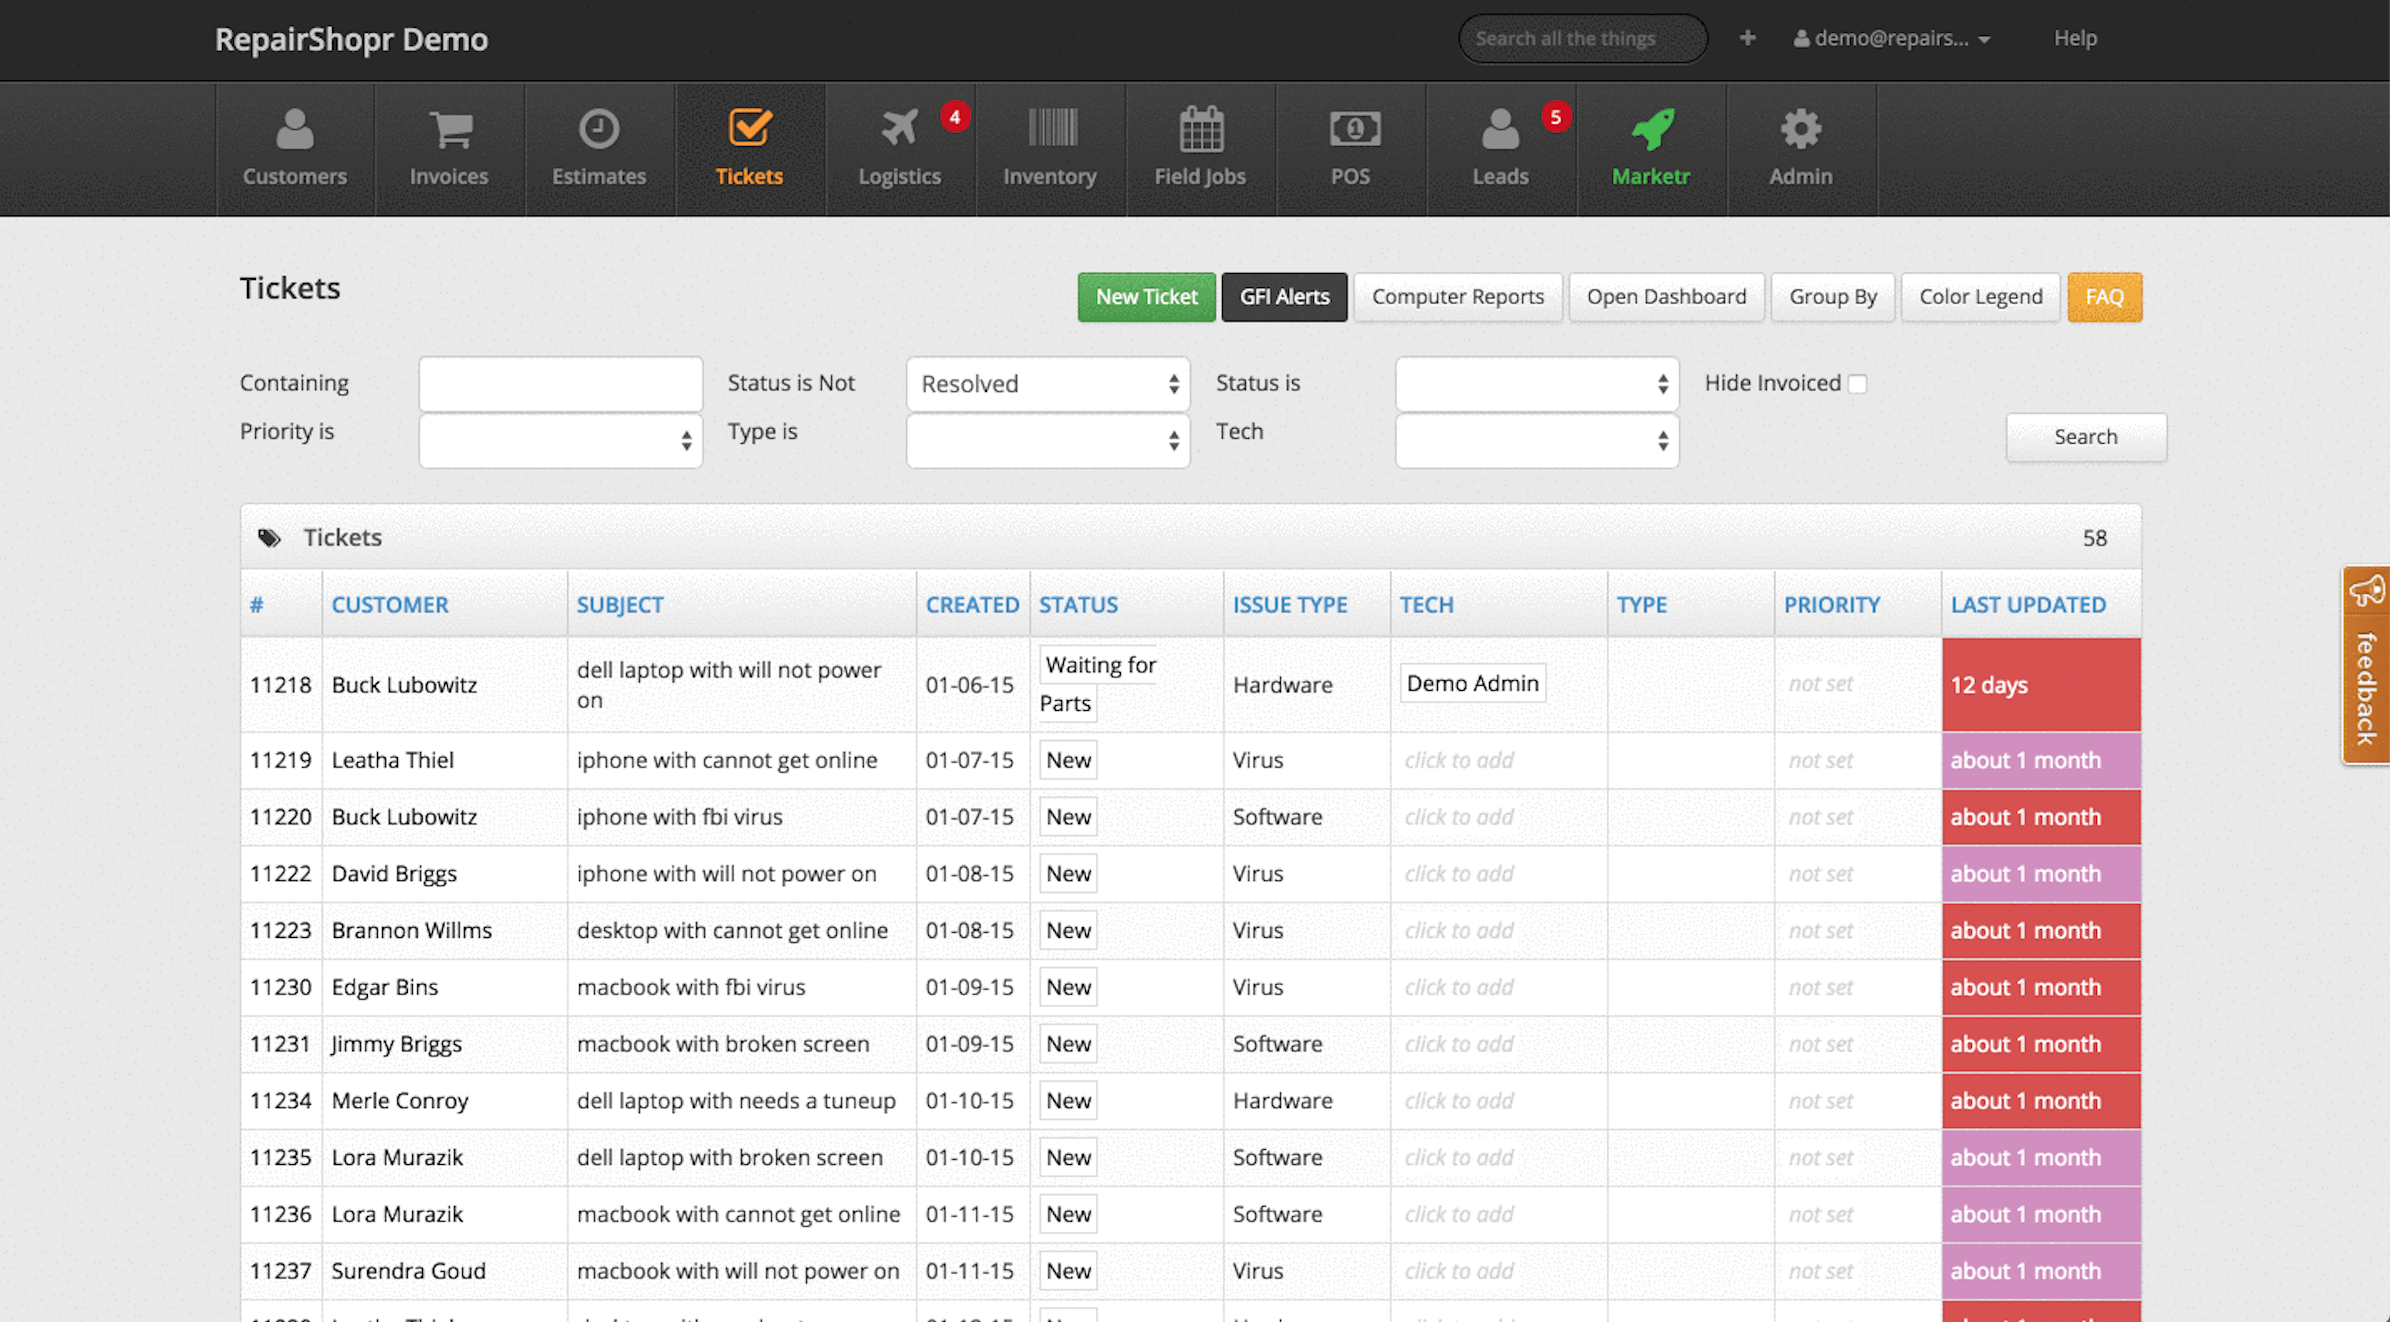Click the Containing text field

click(x=560, y=384)
